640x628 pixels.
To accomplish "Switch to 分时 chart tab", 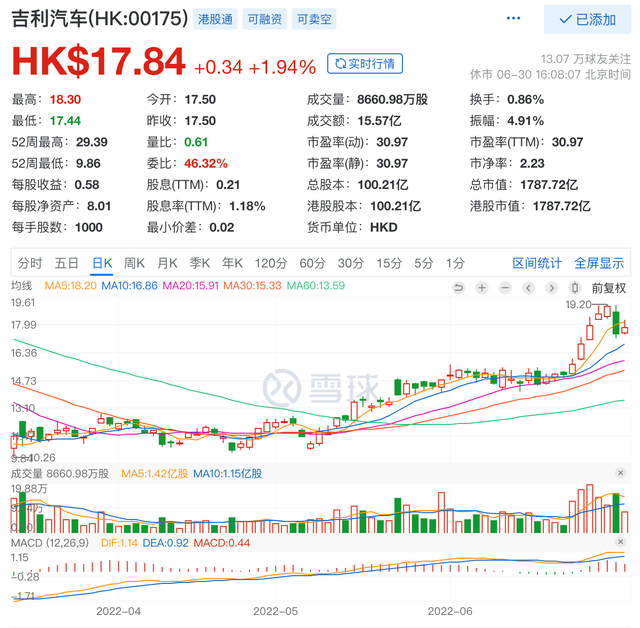I will tap(30, 263).
